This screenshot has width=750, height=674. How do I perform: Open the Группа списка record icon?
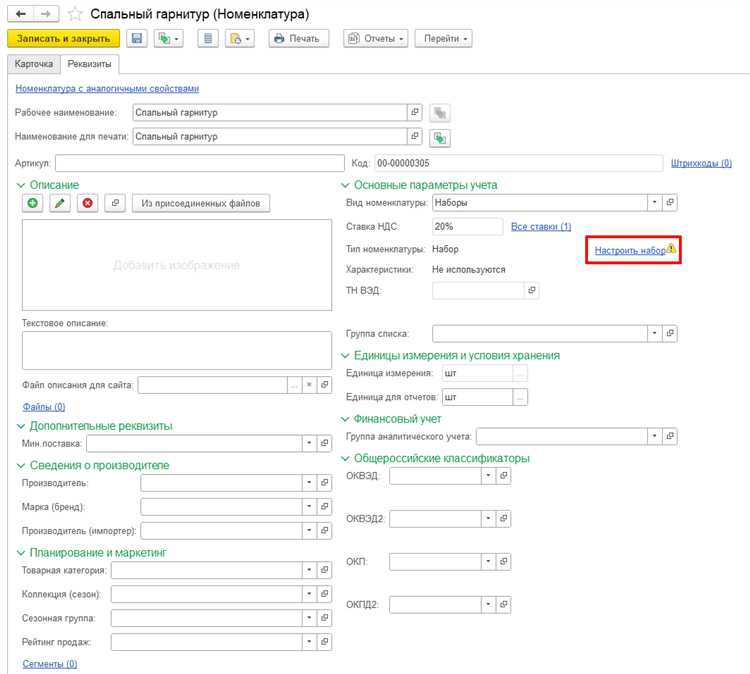pyautogui.click(x=670, y=333)
